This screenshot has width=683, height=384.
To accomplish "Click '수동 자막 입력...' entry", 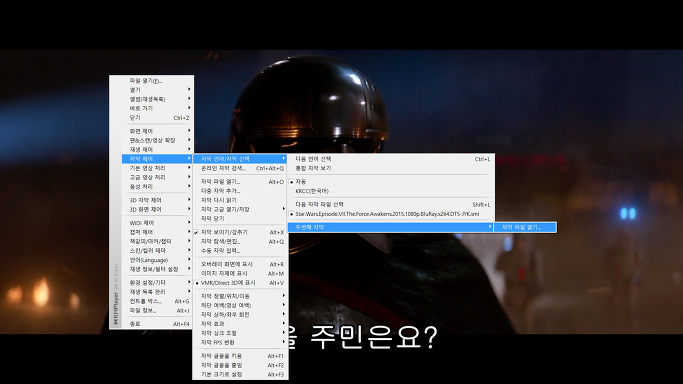I will pos(240,251).
